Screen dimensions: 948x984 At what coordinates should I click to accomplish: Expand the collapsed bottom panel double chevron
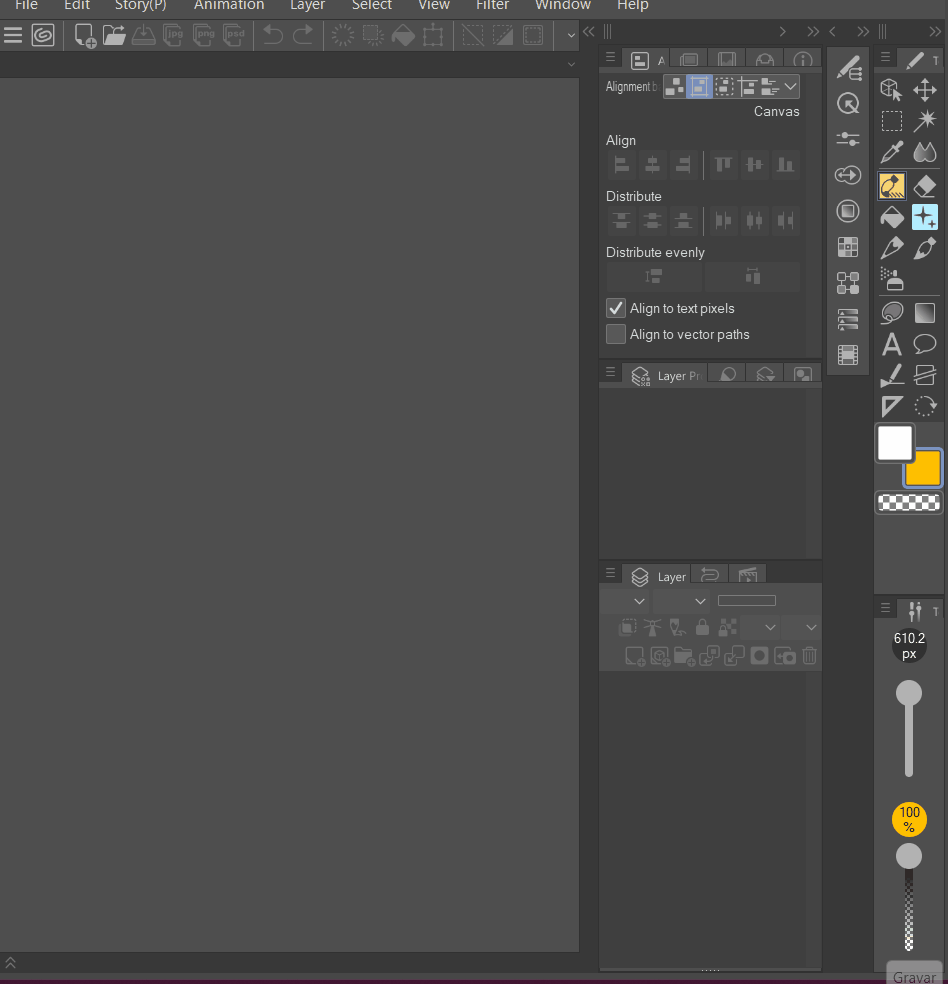click(10, 962)
